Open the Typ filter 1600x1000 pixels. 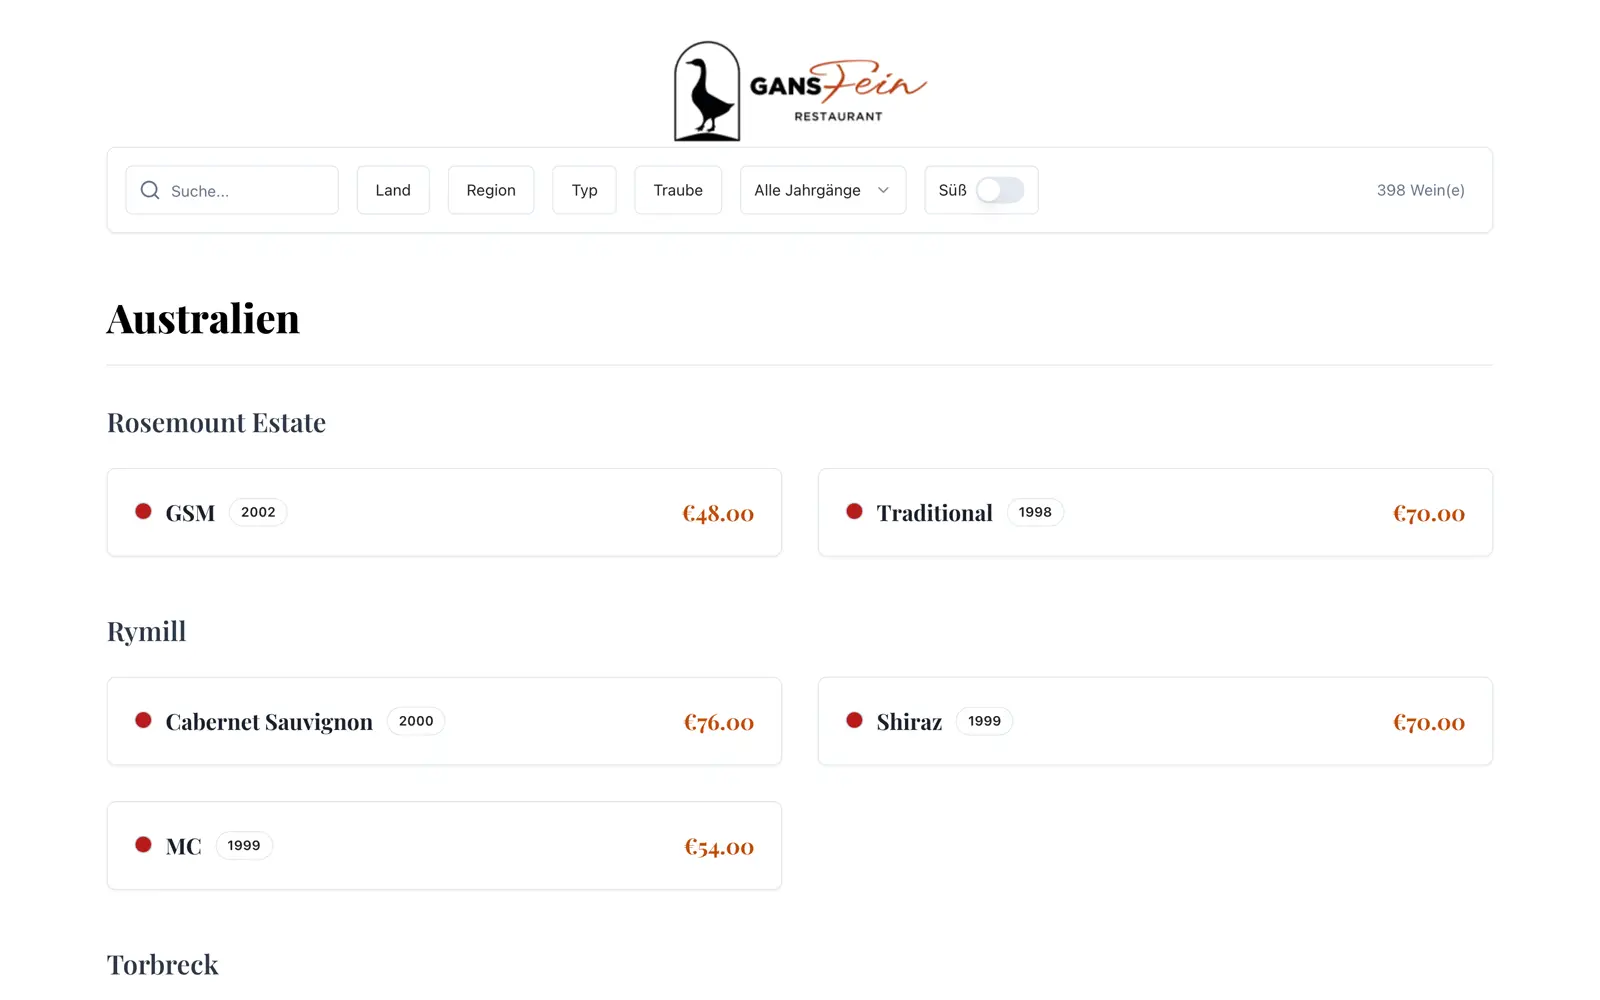pos(584,190)
